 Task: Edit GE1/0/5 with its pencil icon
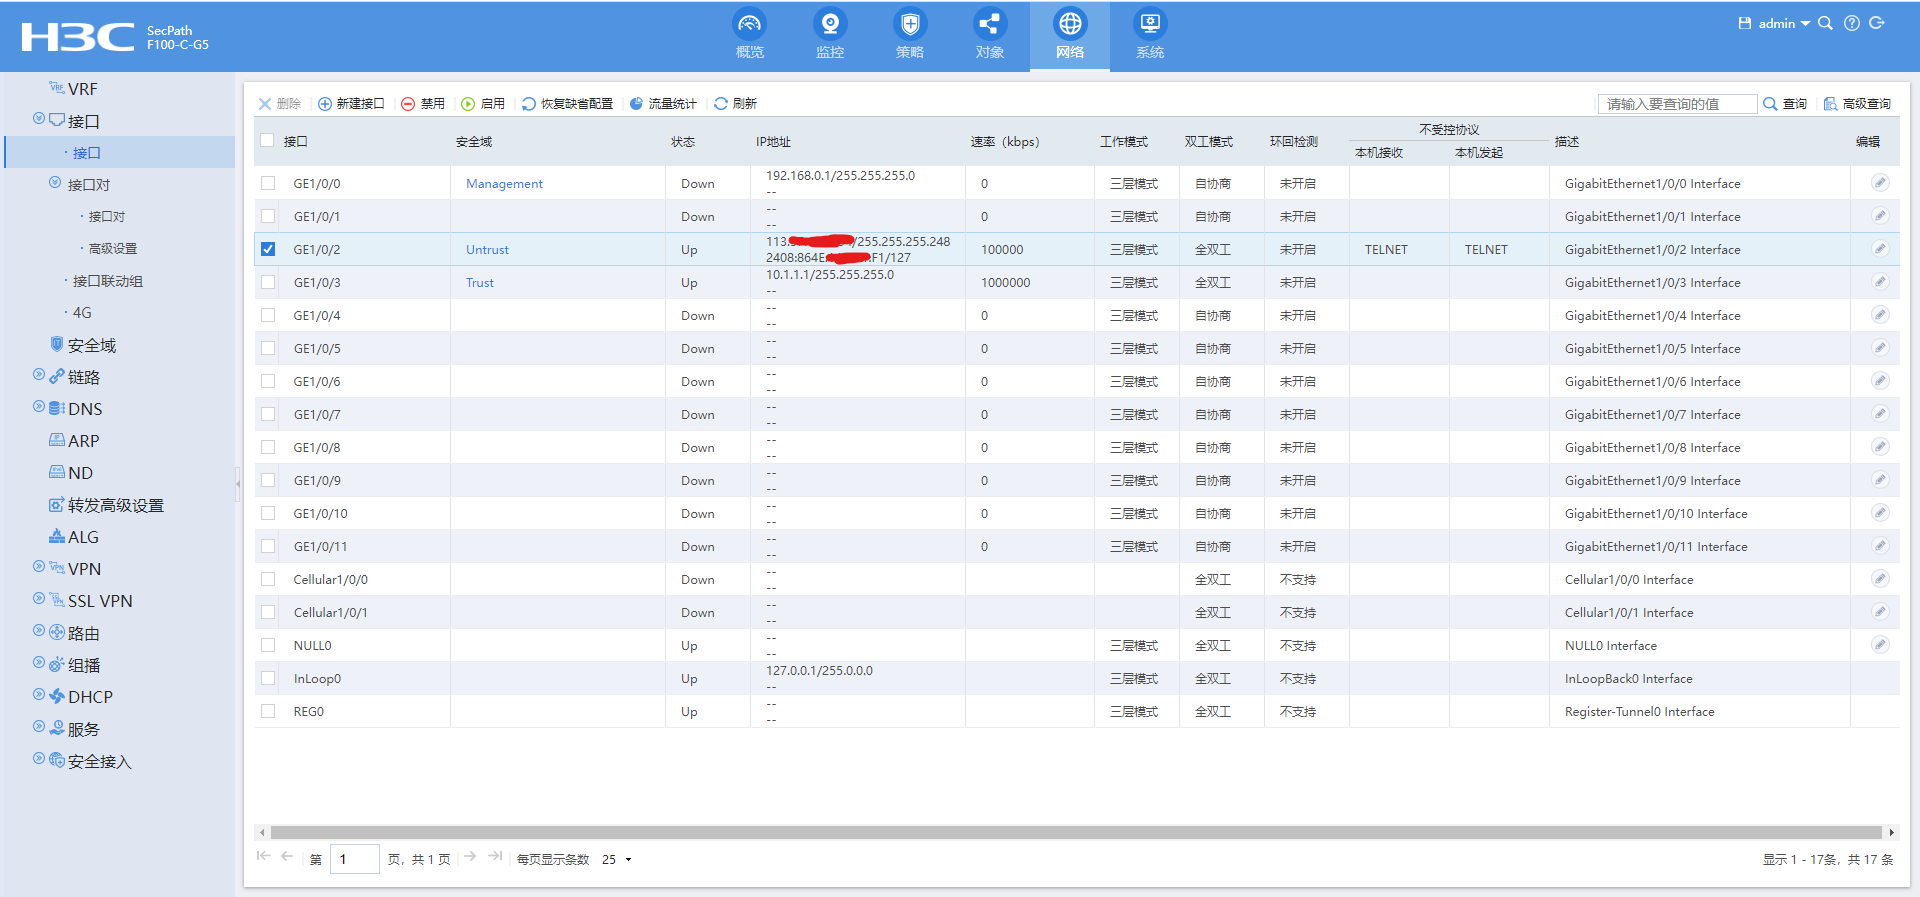point(1880,348)
